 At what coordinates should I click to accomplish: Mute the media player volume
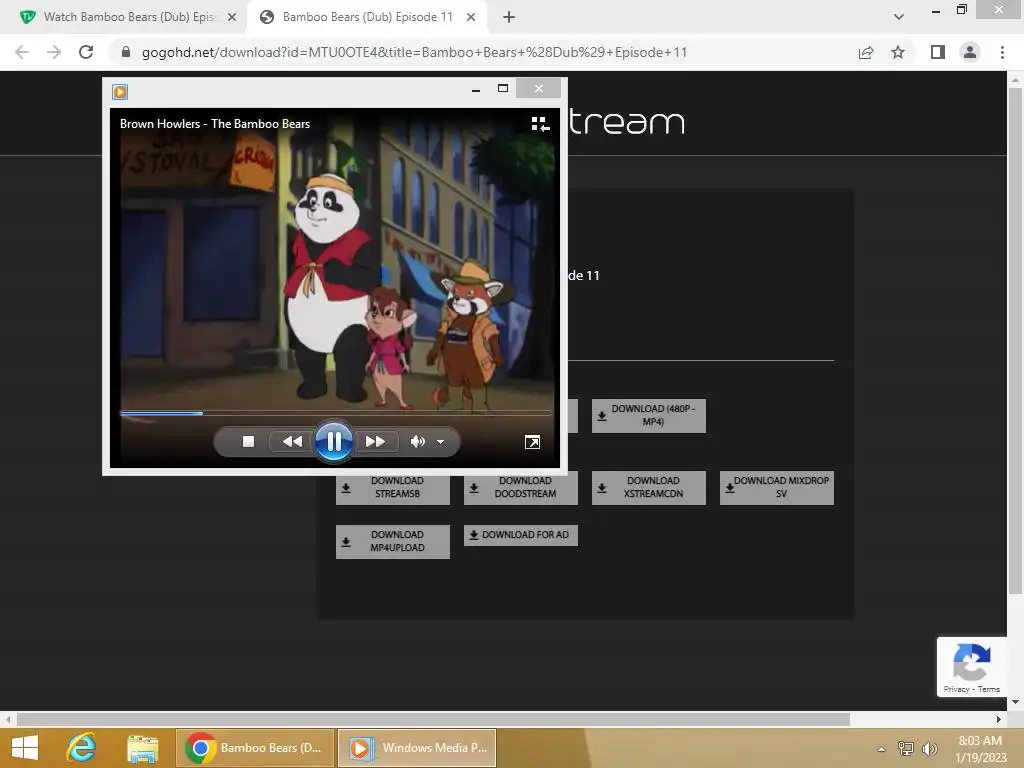click(x=417, y=442)
